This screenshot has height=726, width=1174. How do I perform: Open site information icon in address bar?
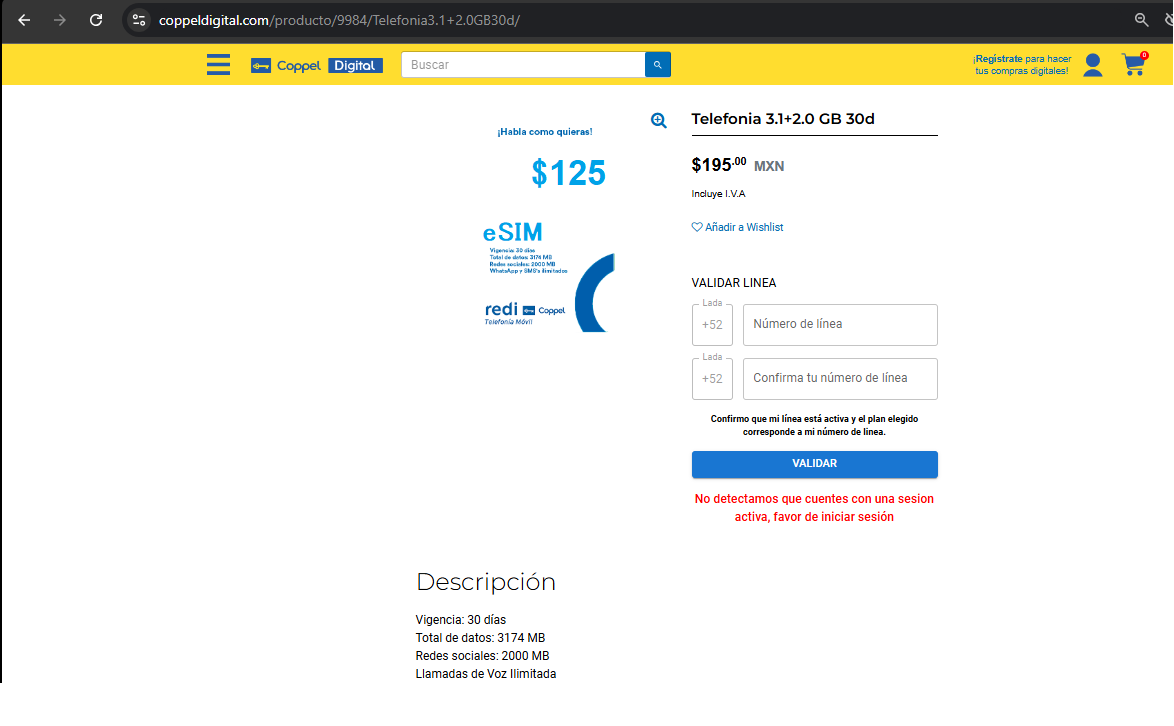pos(139,20)
